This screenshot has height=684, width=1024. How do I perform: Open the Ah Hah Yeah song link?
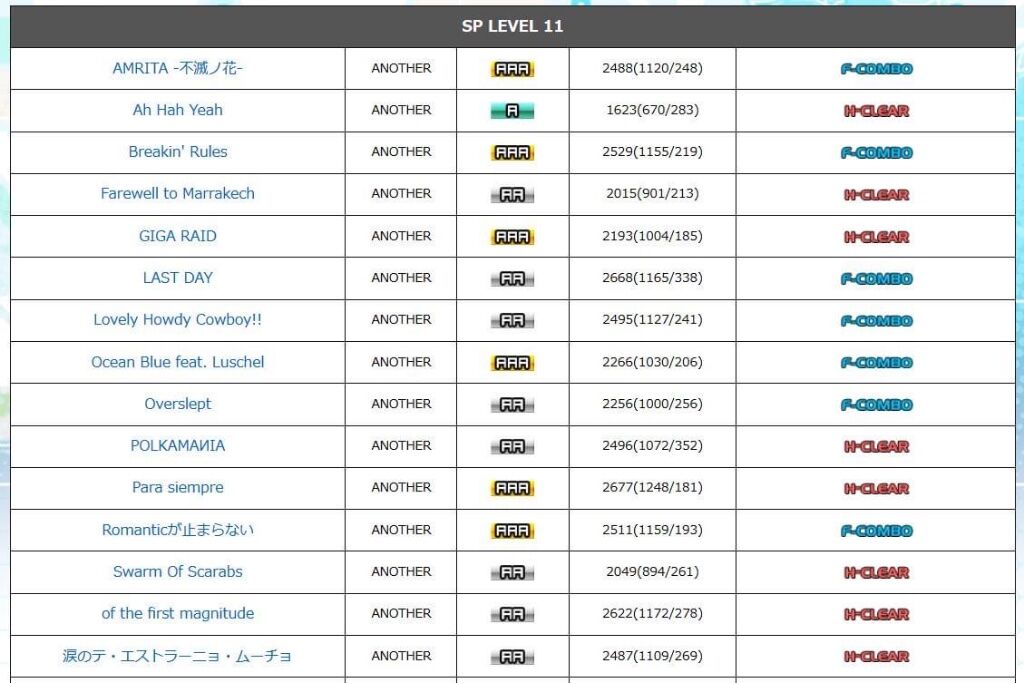[x=178, y=110]
